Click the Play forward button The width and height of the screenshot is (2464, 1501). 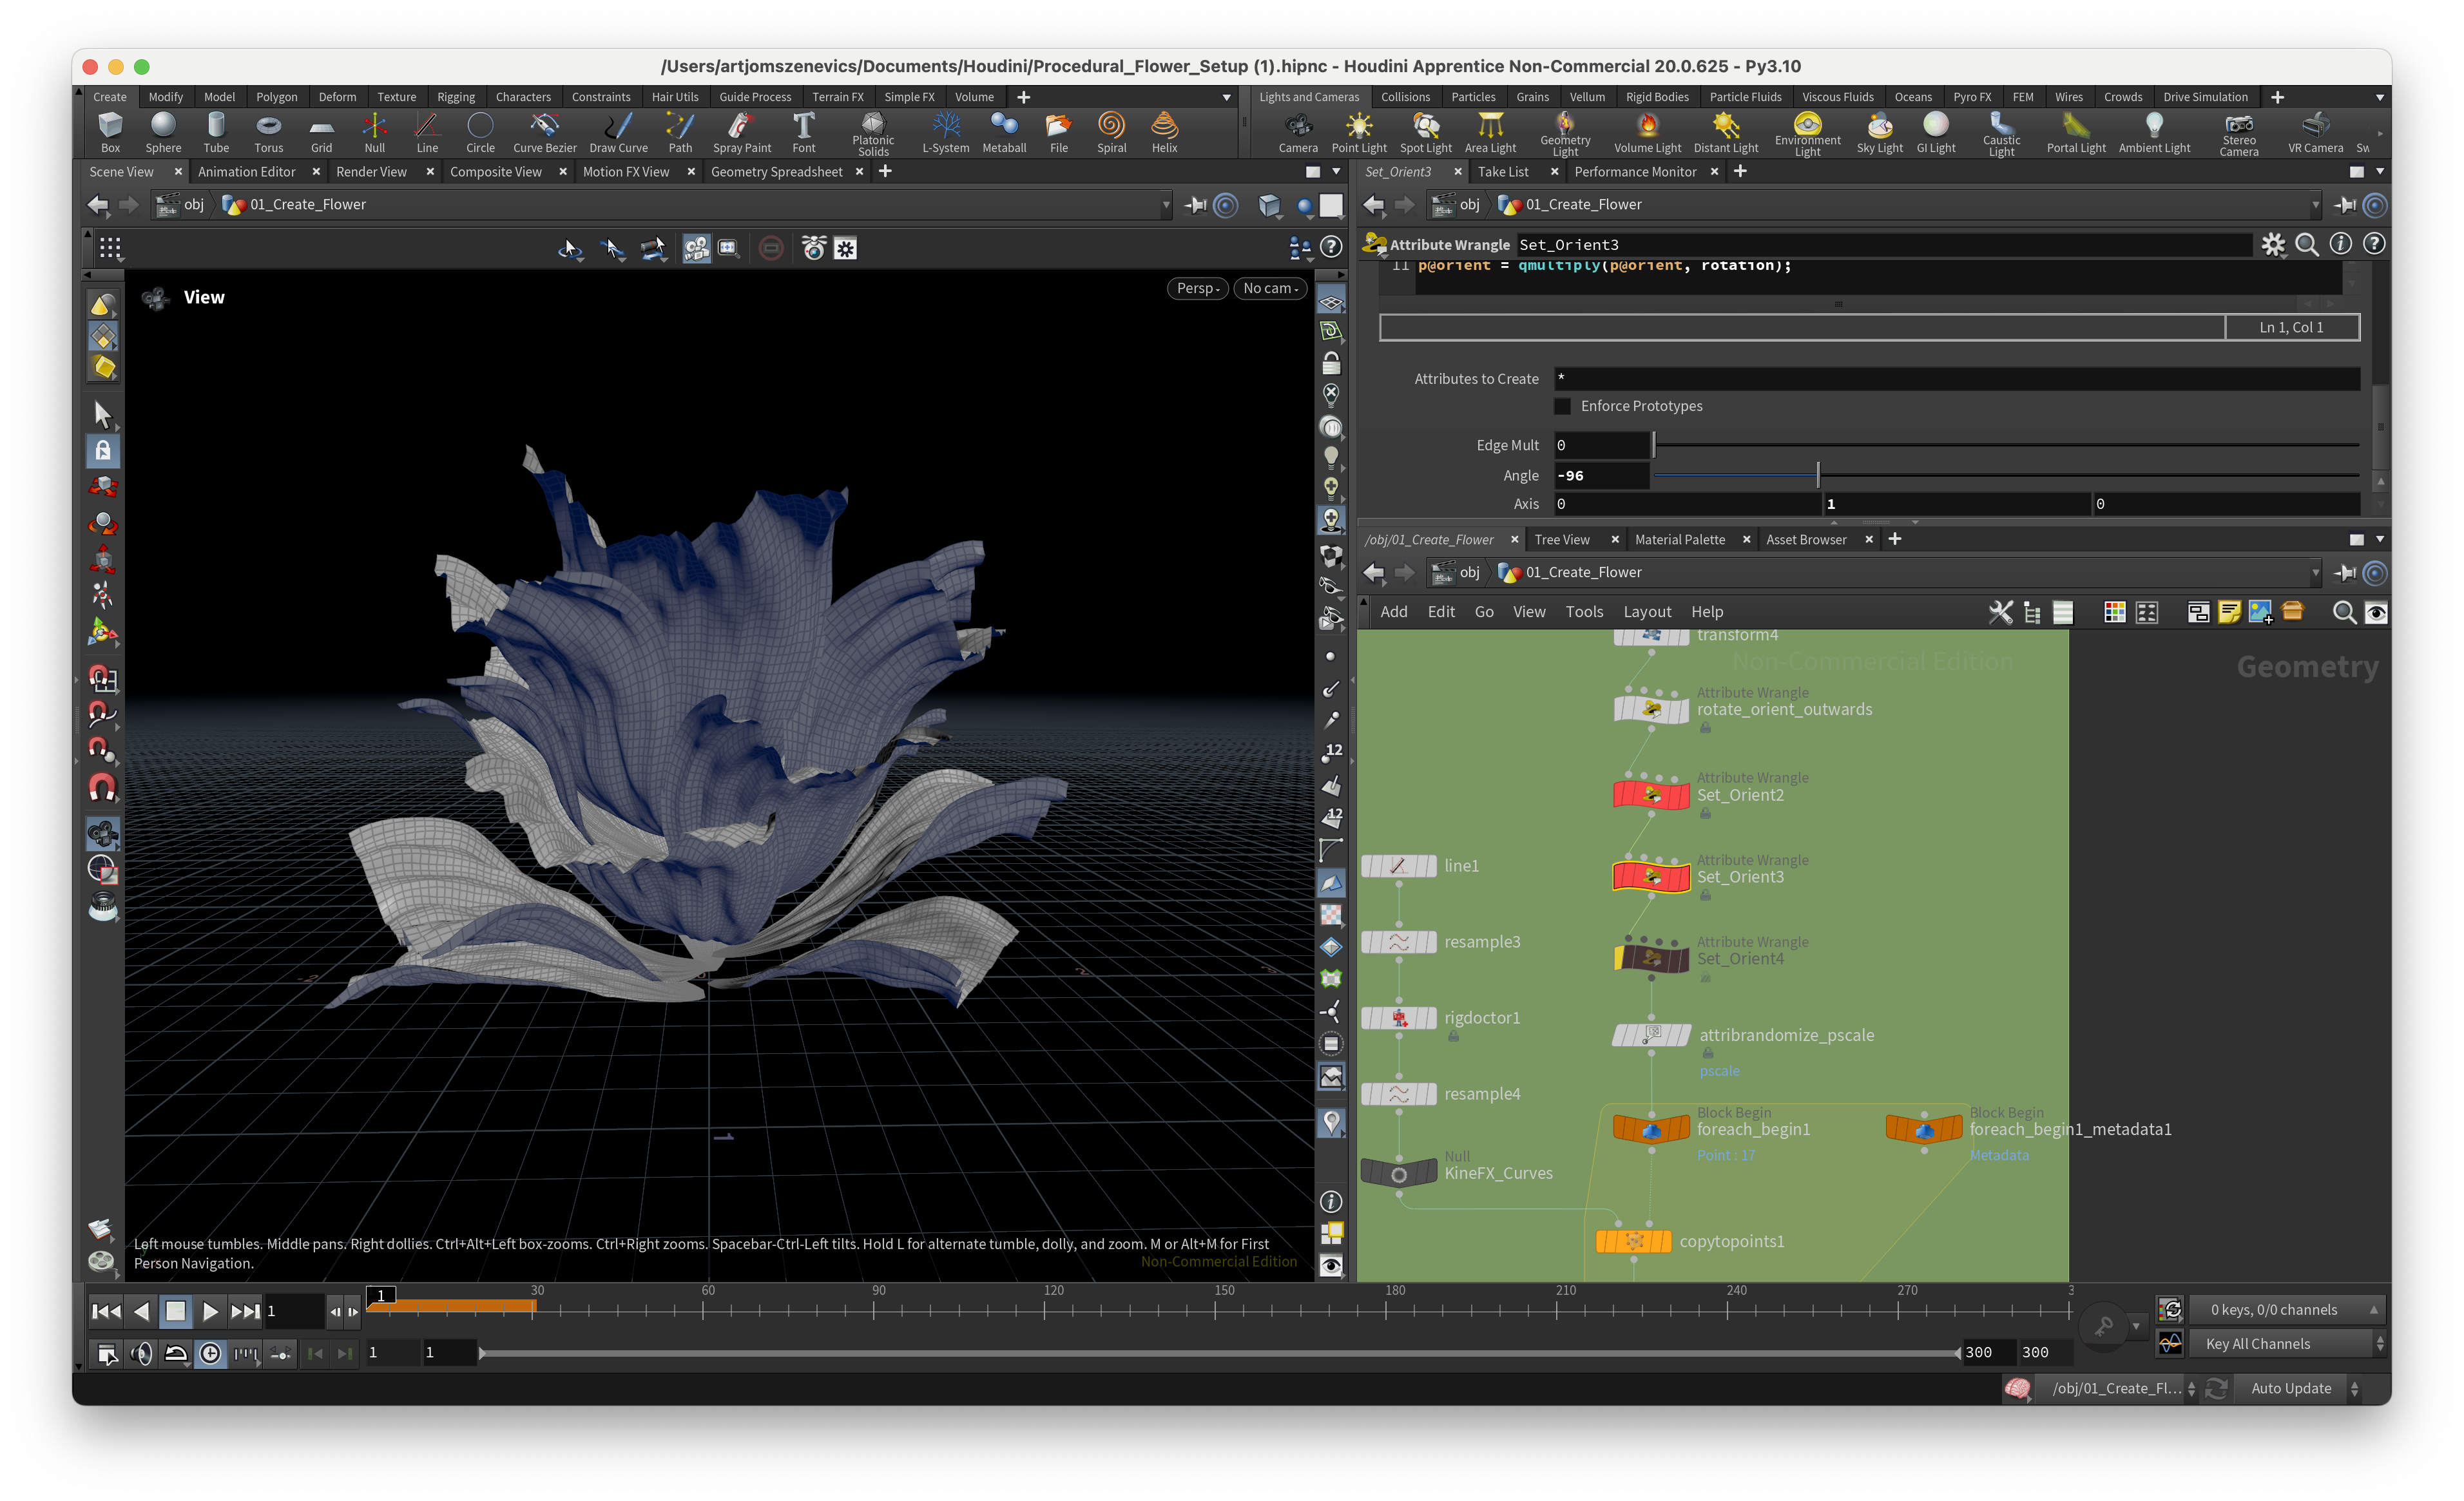coord(210,1311)
